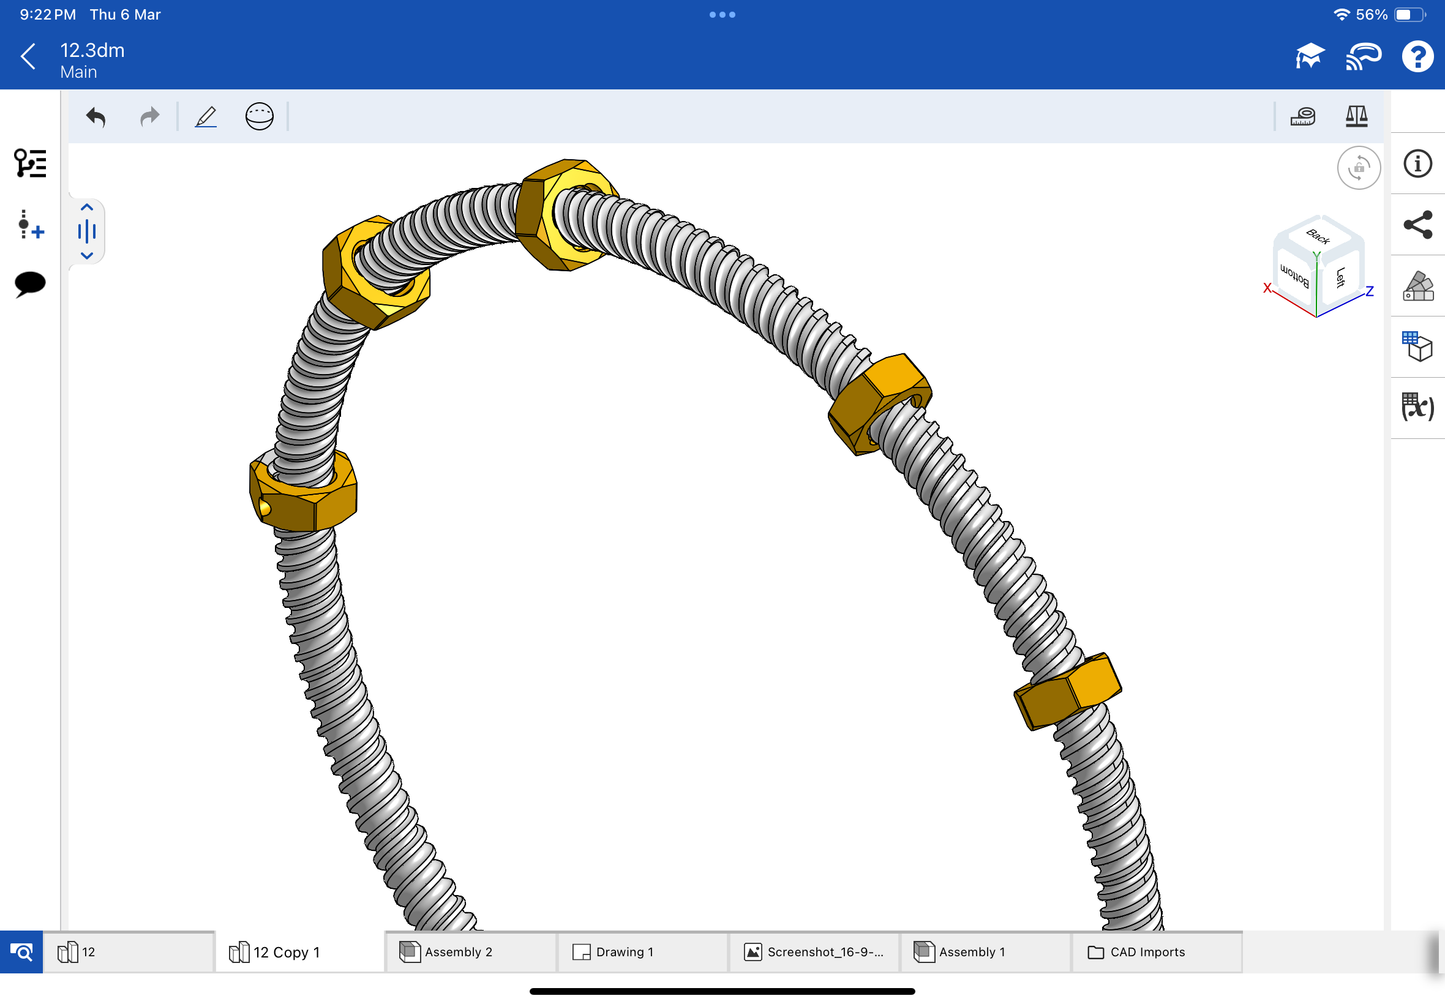Open the variable table panel
This screenshot has height=1004, width=1445.
[1417, 407]
